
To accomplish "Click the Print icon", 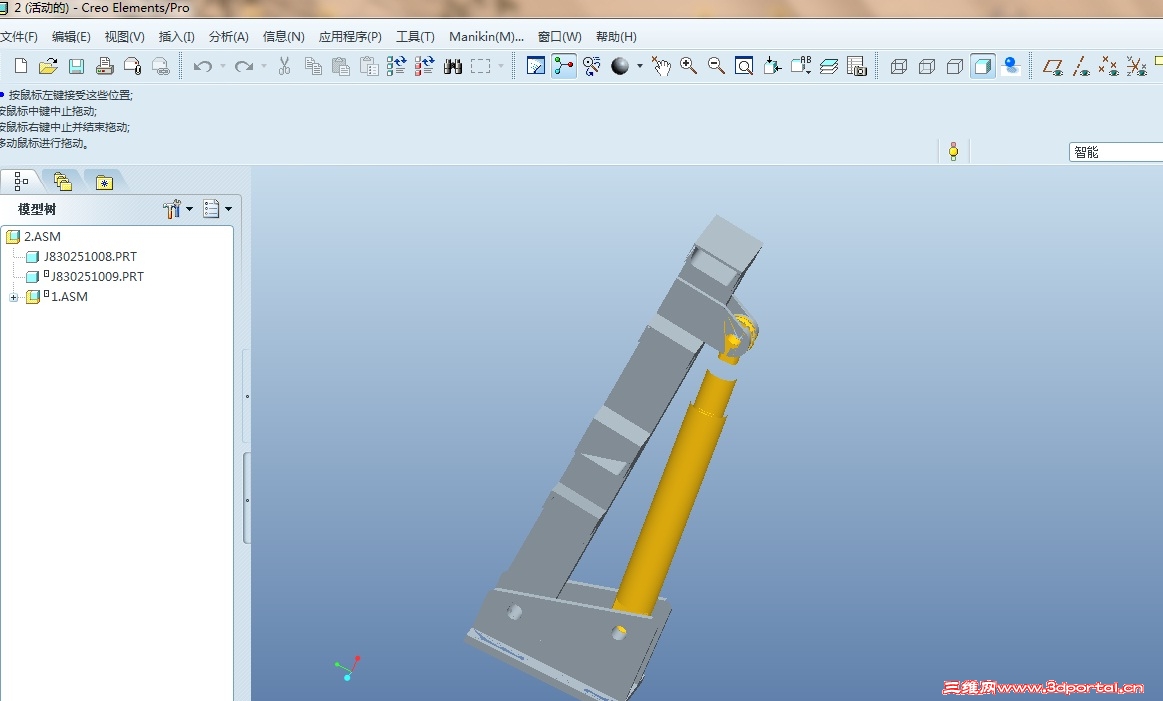I will click(x=105, y=66).
